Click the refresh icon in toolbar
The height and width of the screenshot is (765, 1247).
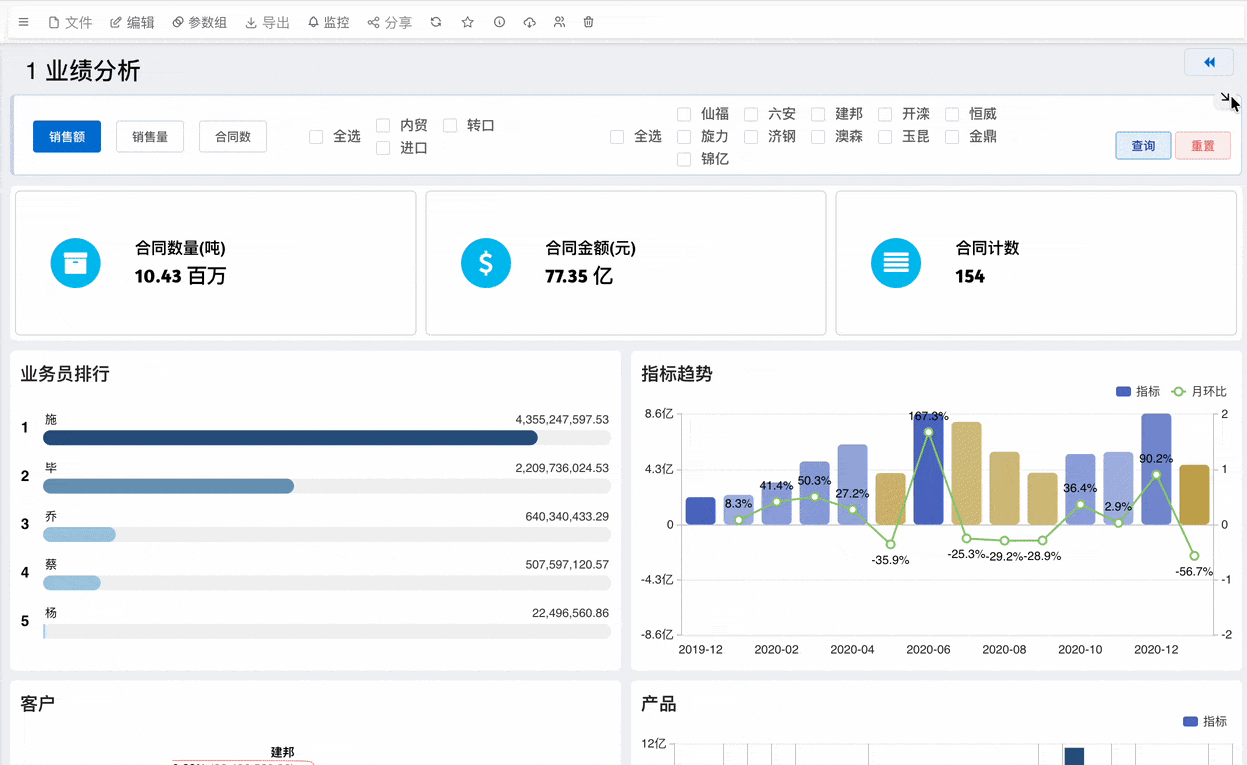[436, 22]
